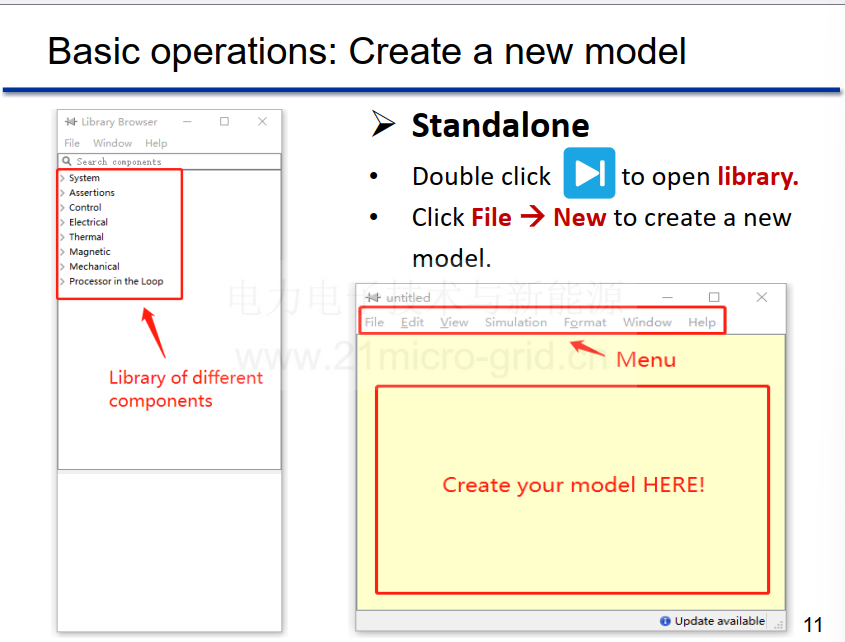Open the File menu in untitled window
The height and width of the screenshot is (642, 845).
click(374, 322)
